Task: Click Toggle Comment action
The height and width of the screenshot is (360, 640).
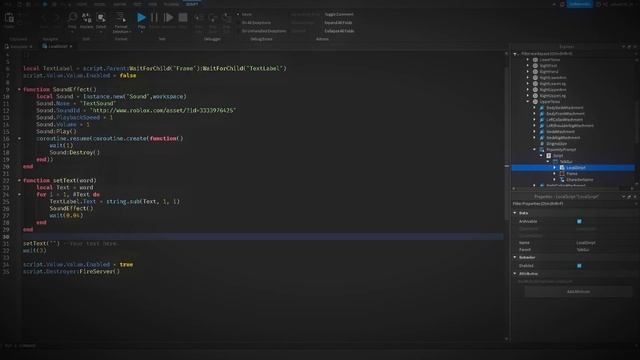Action: coord(339,14)
